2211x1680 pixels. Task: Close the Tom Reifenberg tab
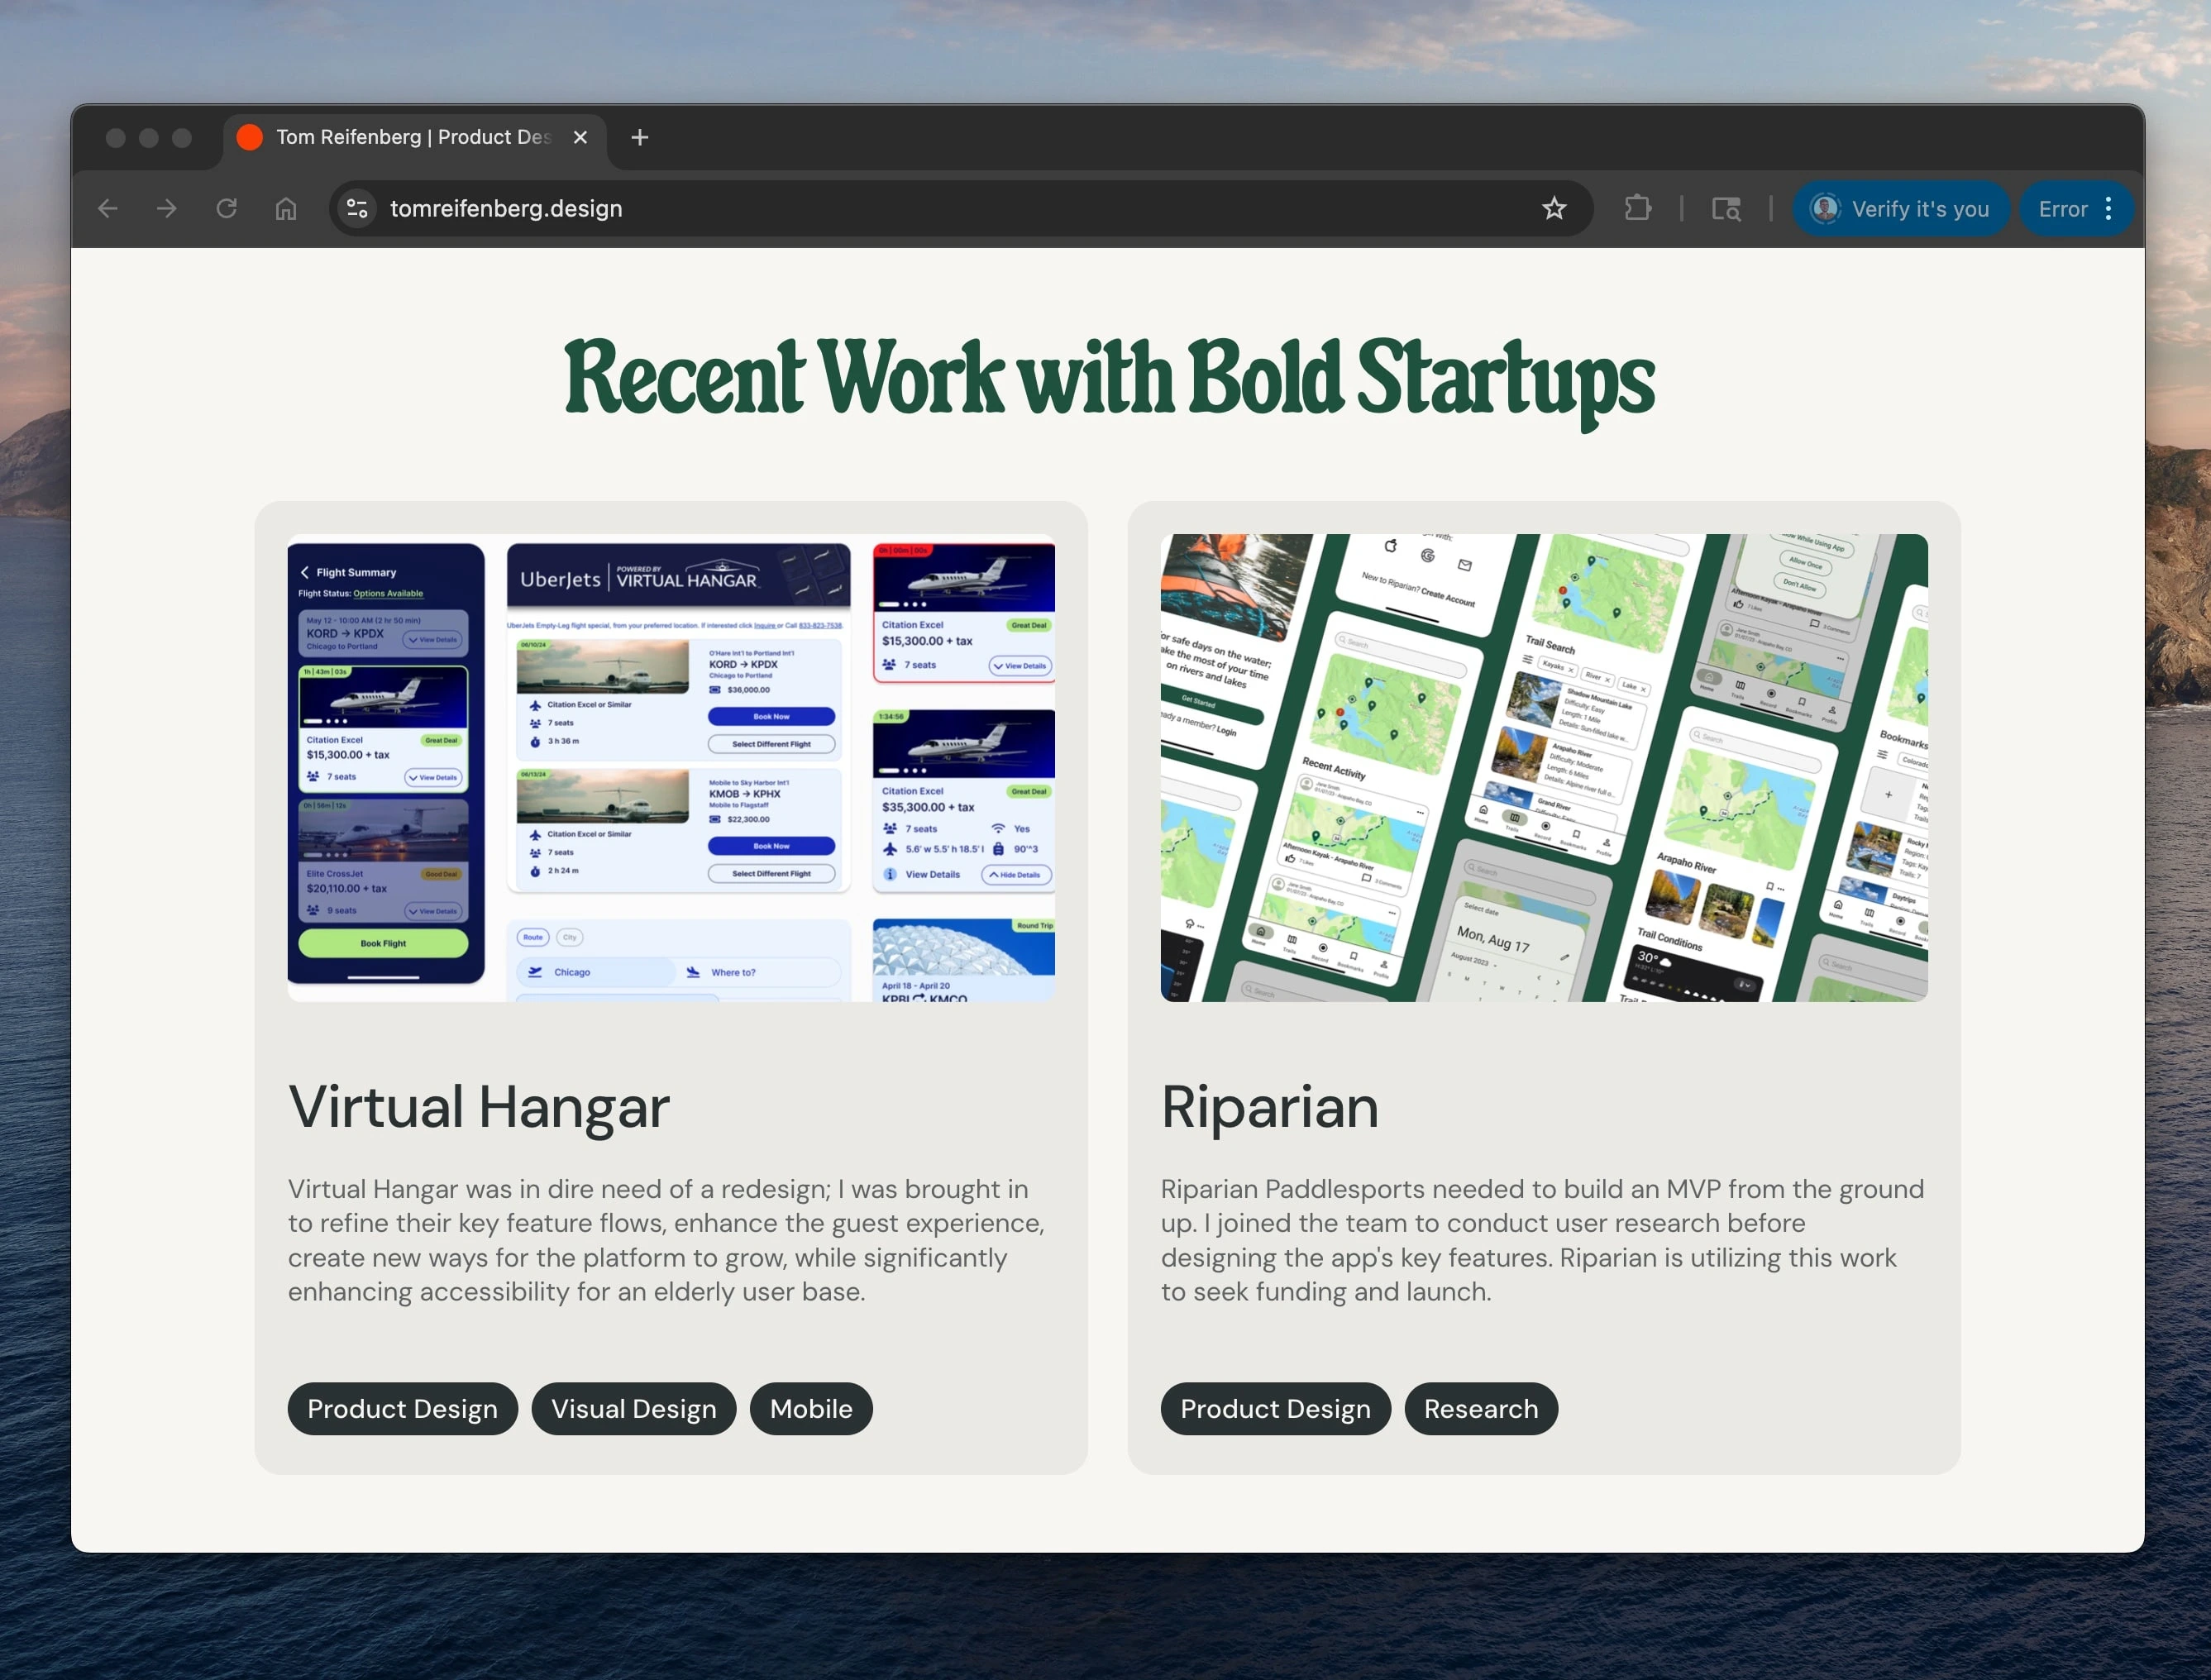[580, 137]
